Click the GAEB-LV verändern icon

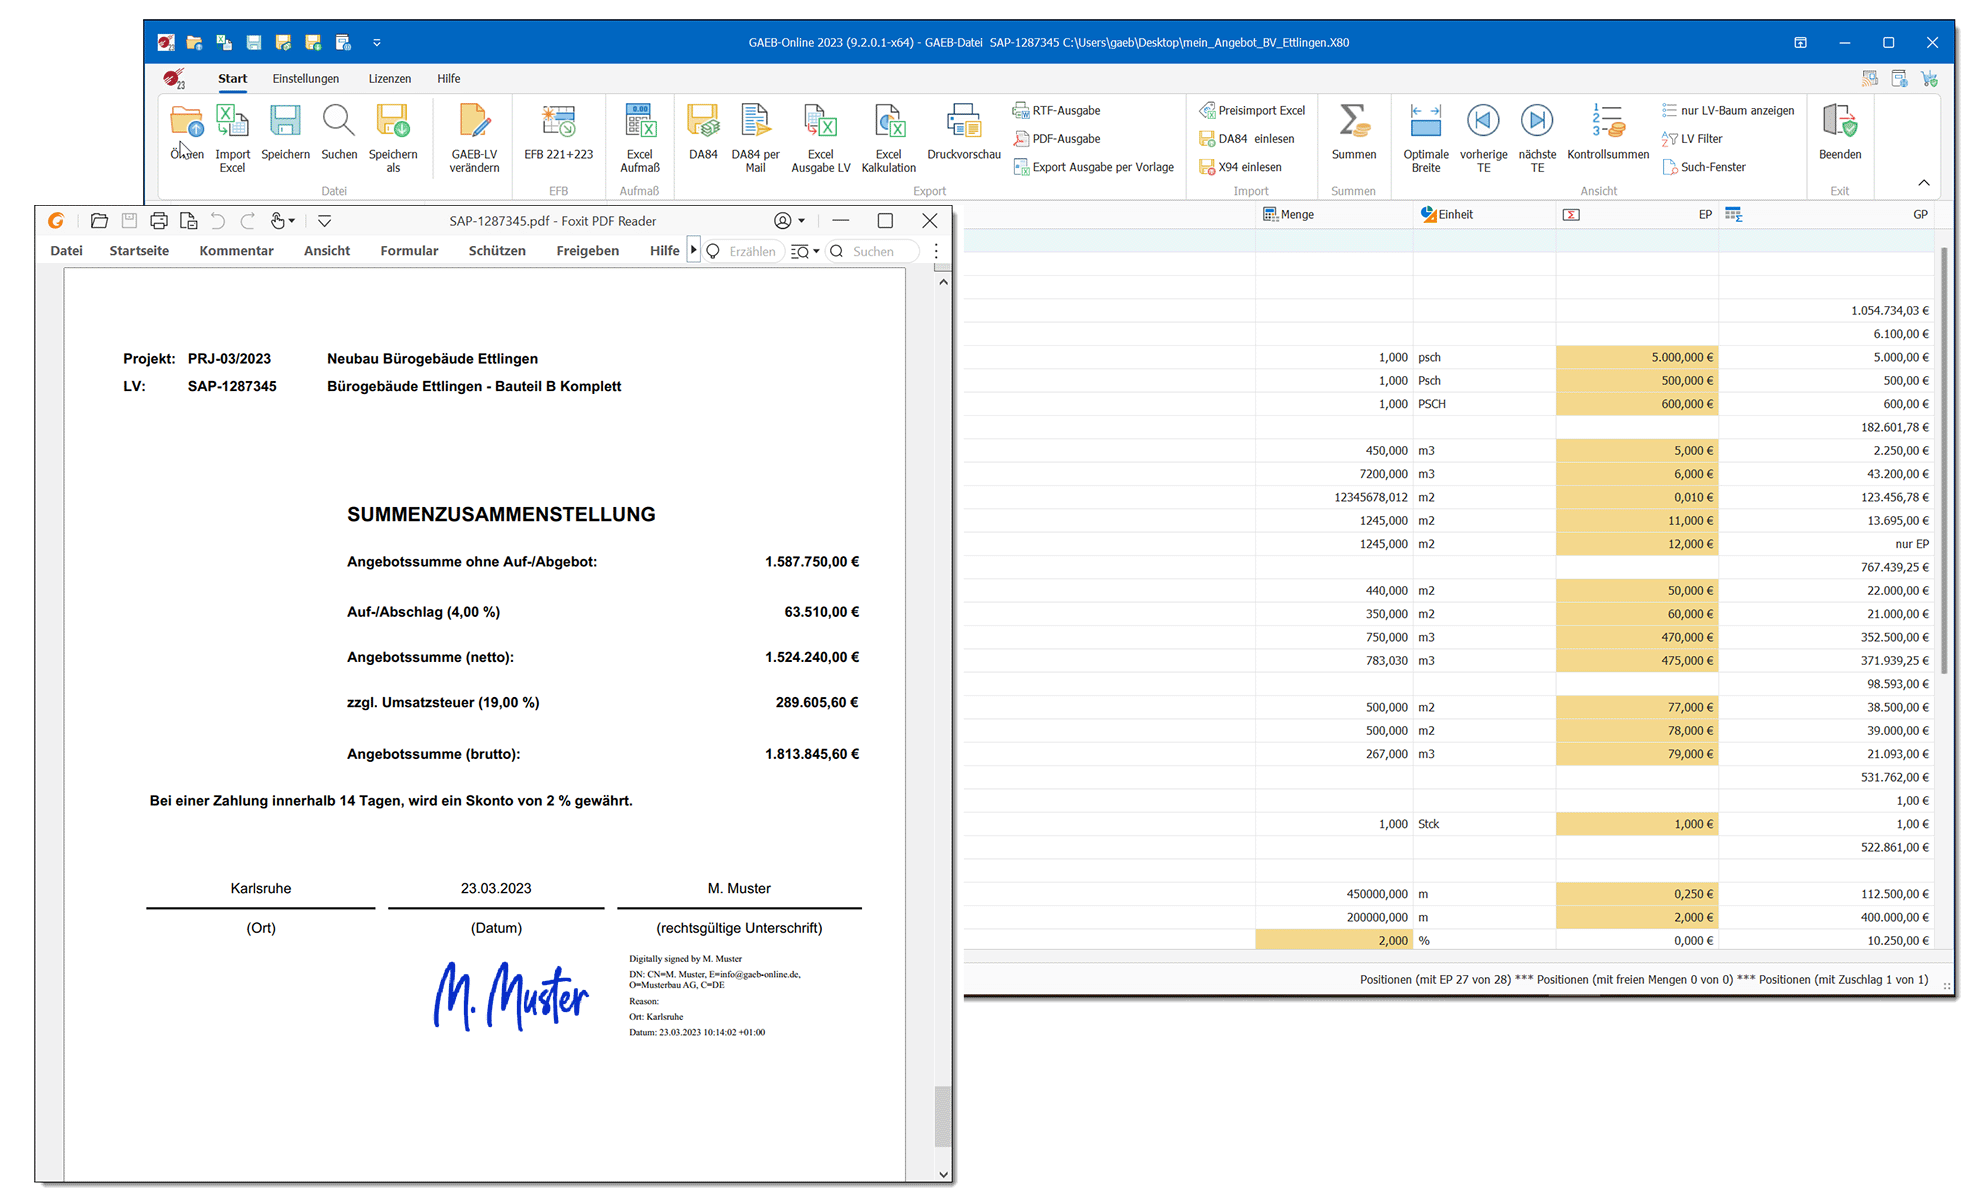pyautogui.click(x=474, y=124)
